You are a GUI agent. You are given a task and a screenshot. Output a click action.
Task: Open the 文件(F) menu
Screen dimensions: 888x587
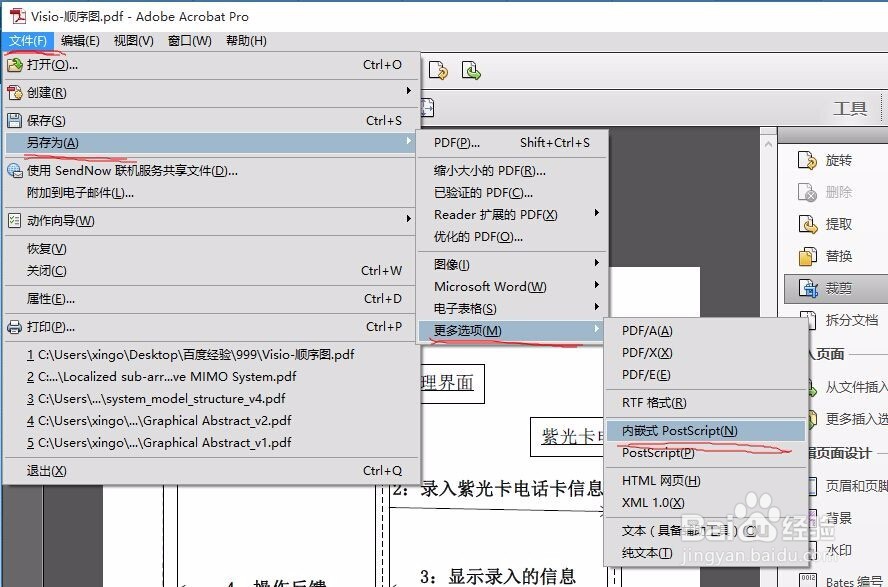(x=28, y=41)
